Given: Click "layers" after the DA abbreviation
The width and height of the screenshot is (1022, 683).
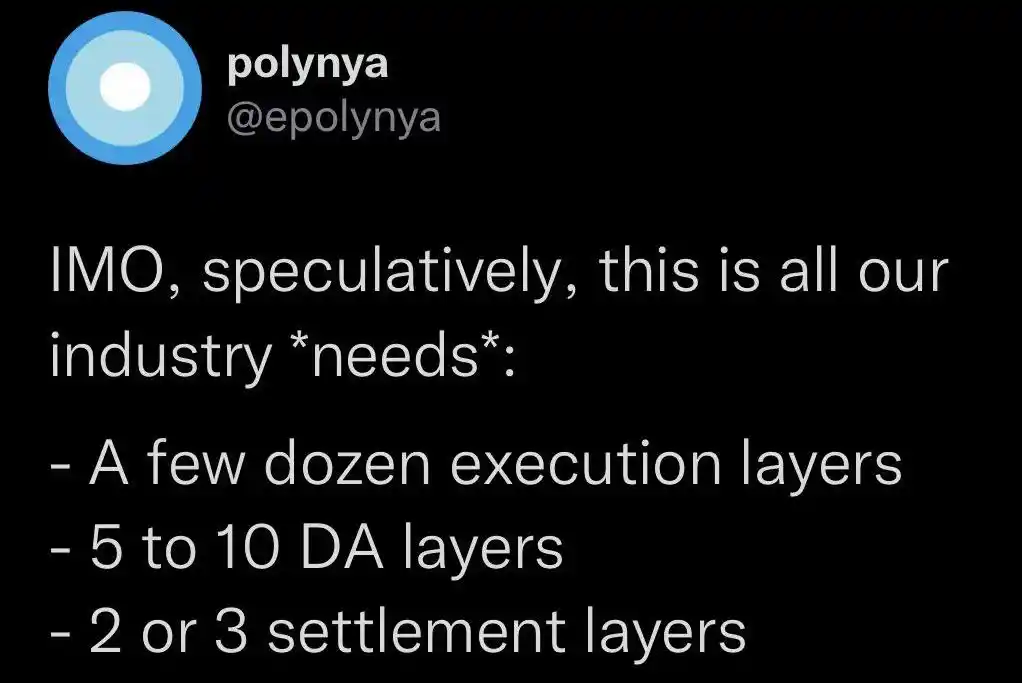Looking at the screenshot, I should tap(483, 549).
